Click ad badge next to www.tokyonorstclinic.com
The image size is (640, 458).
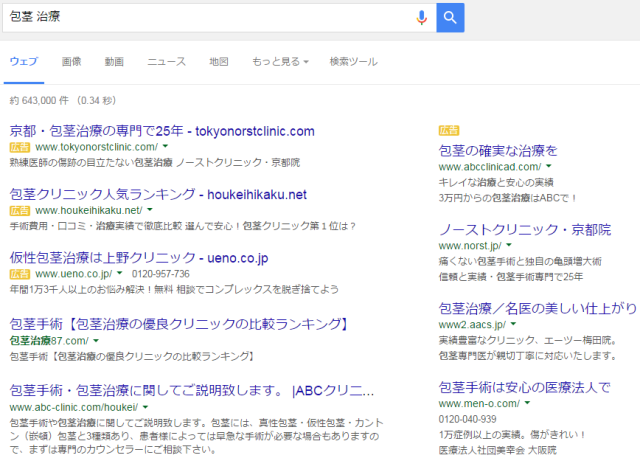click(x=20, y=147)
